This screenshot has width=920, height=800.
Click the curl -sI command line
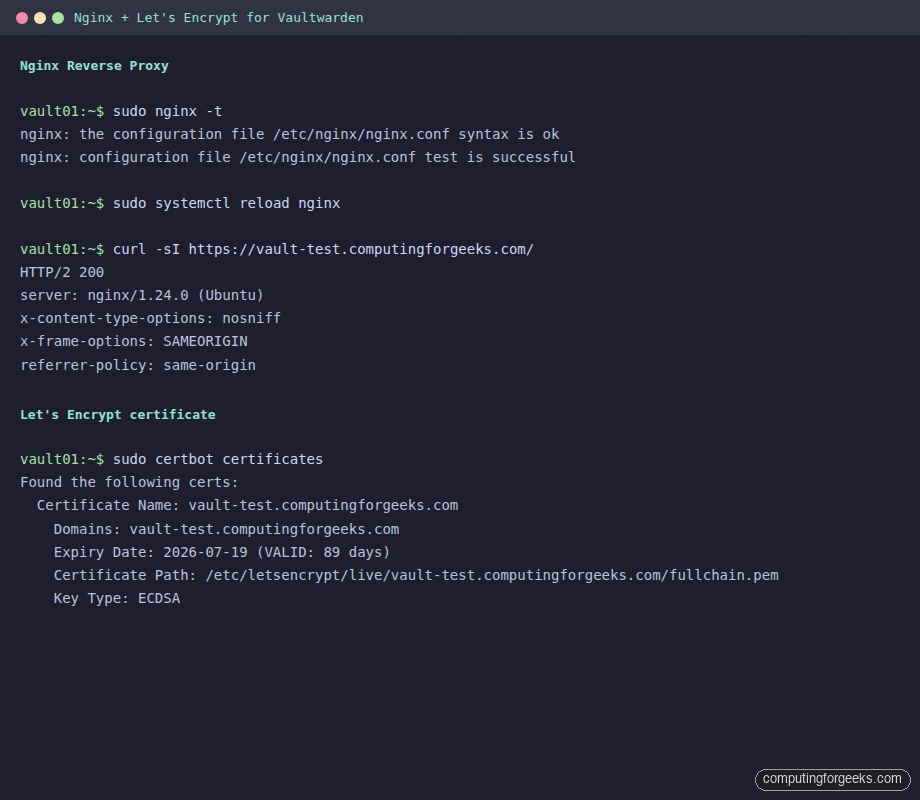coord(277,249)
